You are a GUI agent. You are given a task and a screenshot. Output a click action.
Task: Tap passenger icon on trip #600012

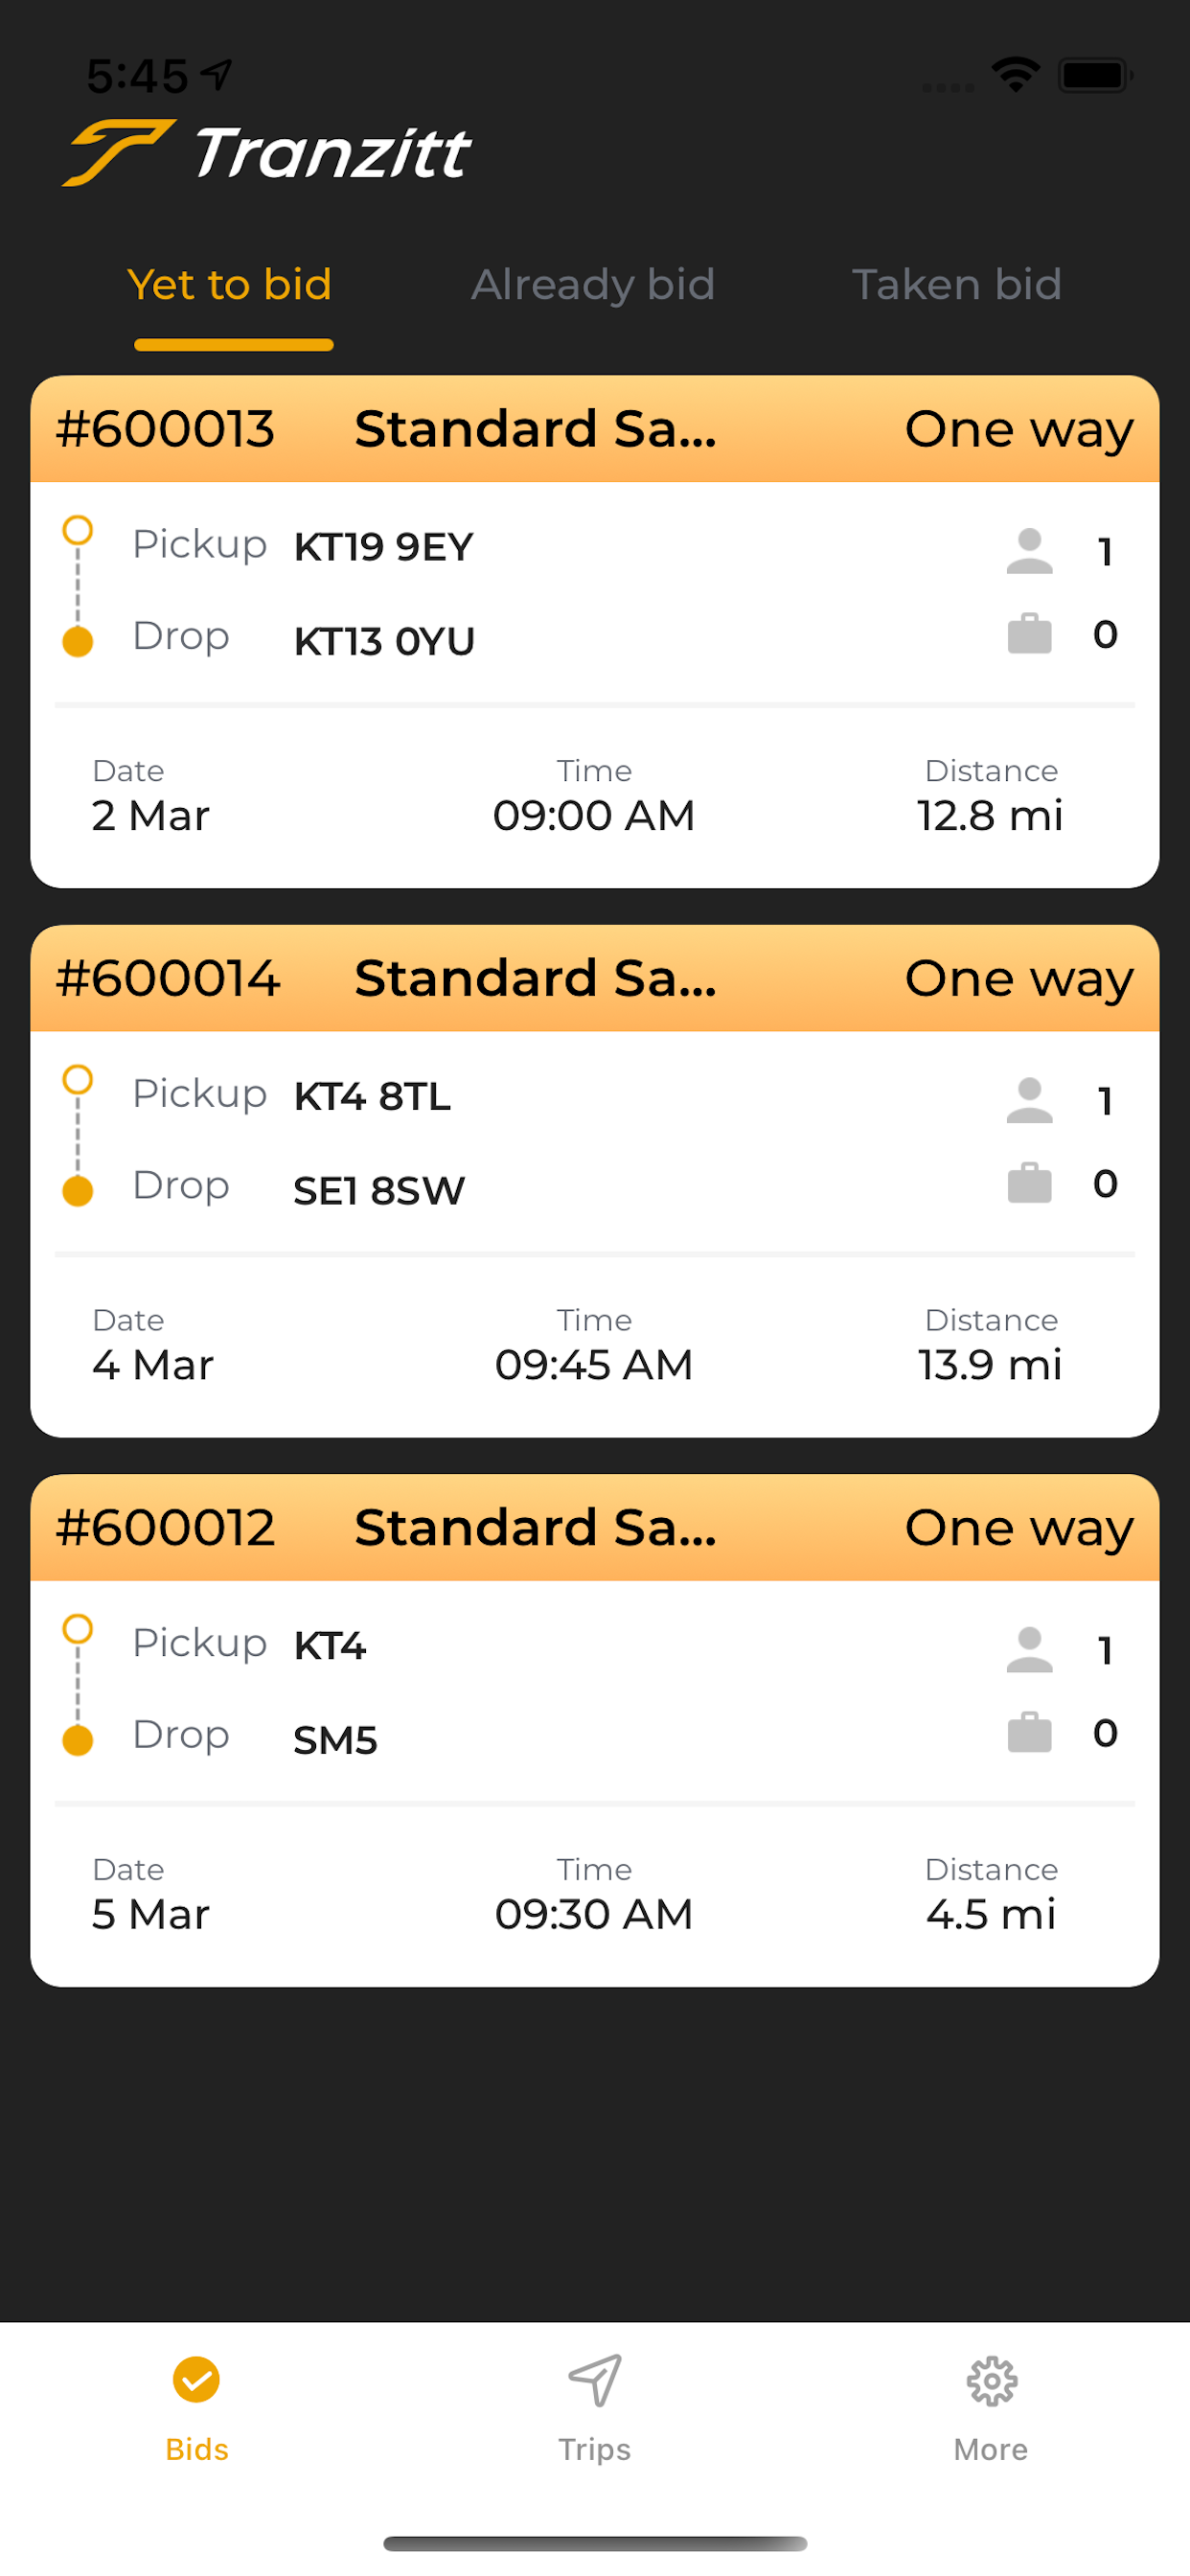coord(1029,1650)
